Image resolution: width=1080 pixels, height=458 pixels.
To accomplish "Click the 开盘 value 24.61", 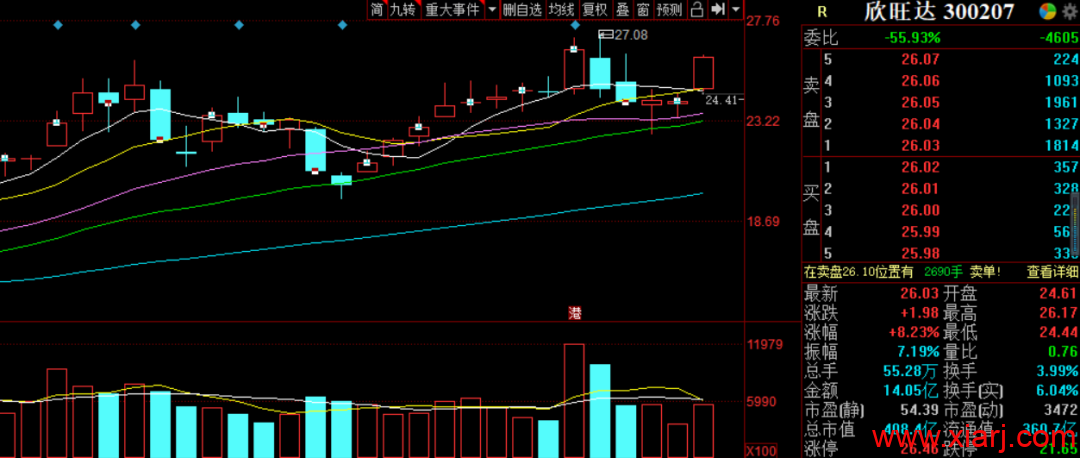I will click(x=1059, y=295).
